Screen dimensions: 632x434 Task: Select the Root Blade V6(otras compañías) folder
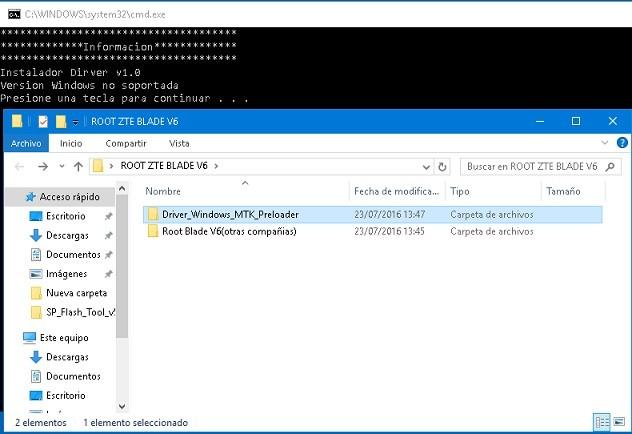tap(372, 231)
